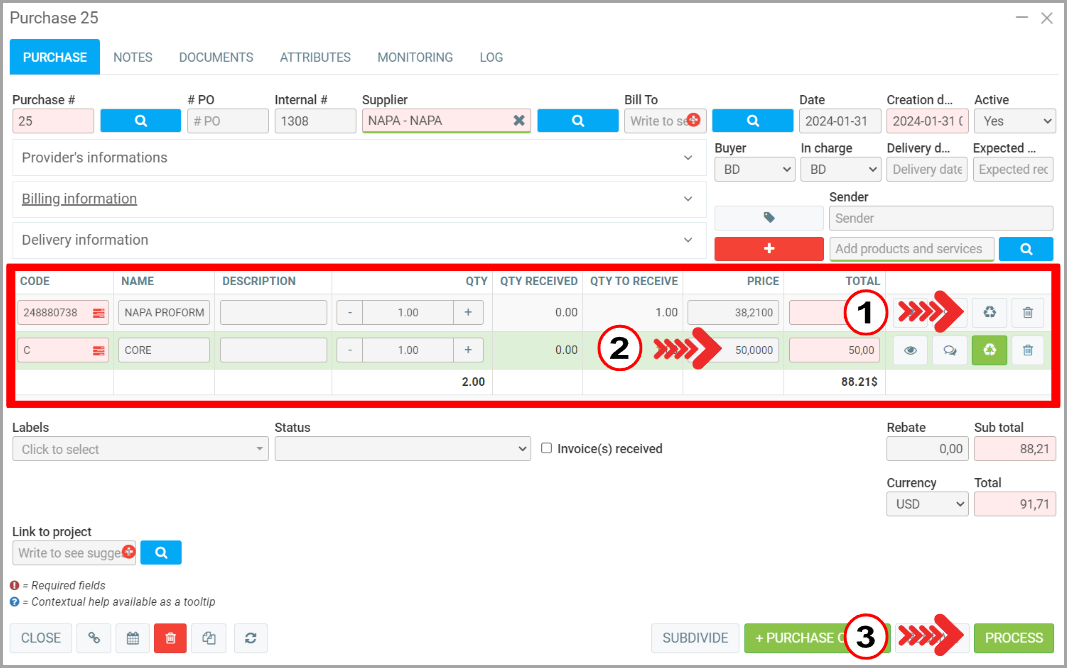Click the calendar icon in bottom toolbar

pyautogui.click(x=132, y=638)
